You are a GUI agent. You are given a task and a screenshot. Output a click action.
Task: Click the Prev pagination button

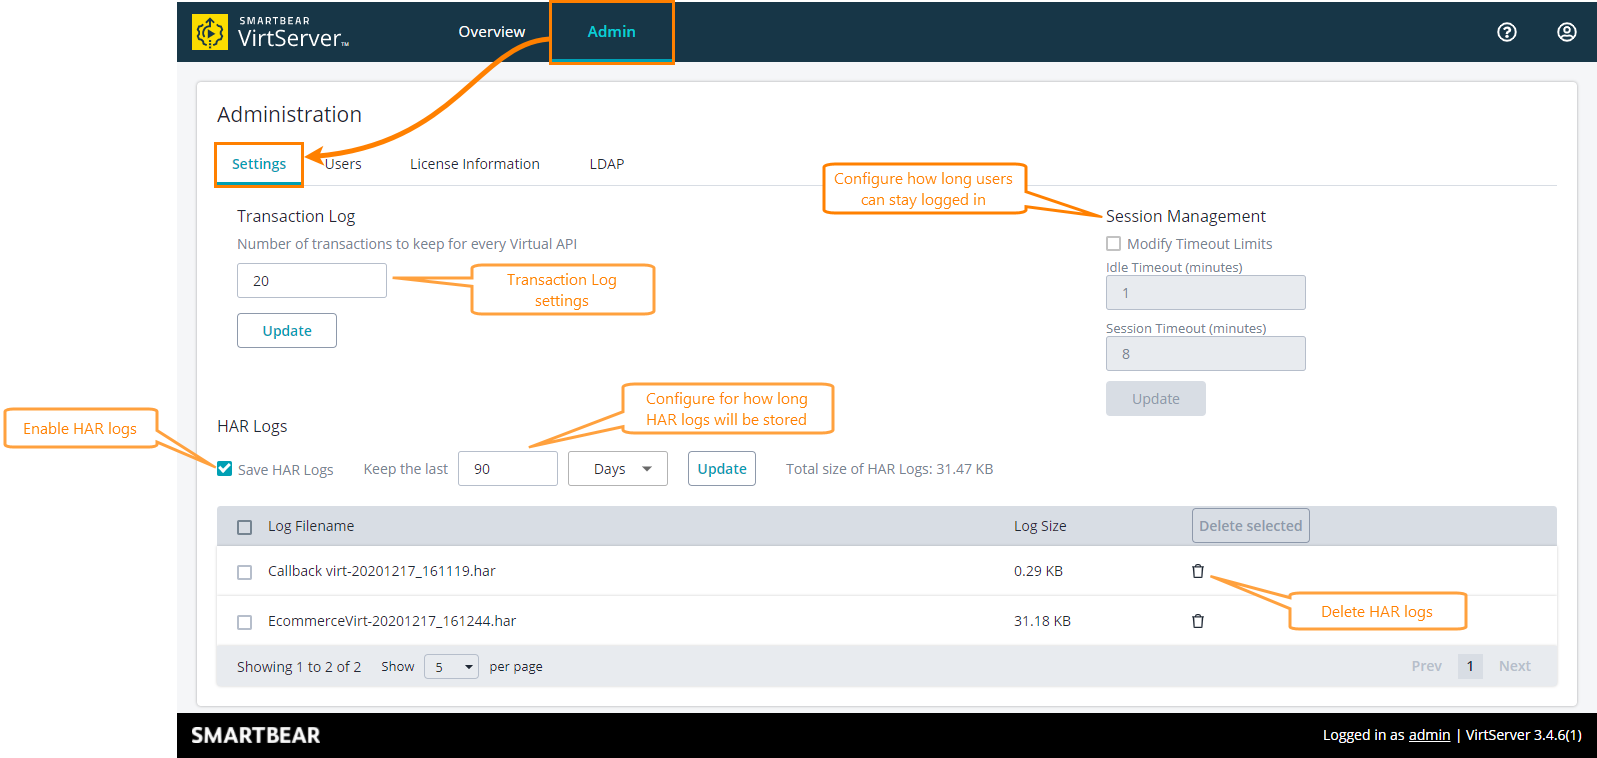point(1427,666)
